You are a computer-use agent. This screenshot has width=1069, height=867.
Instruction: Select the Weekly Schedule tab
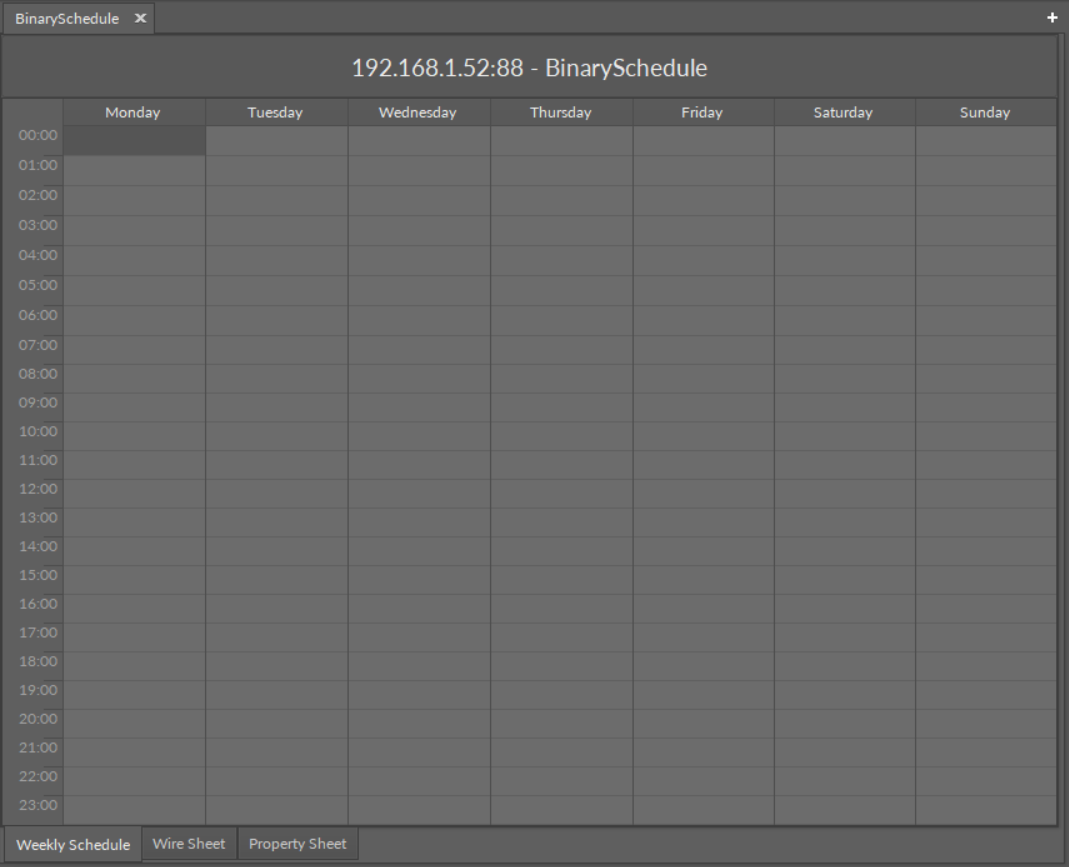73,845
